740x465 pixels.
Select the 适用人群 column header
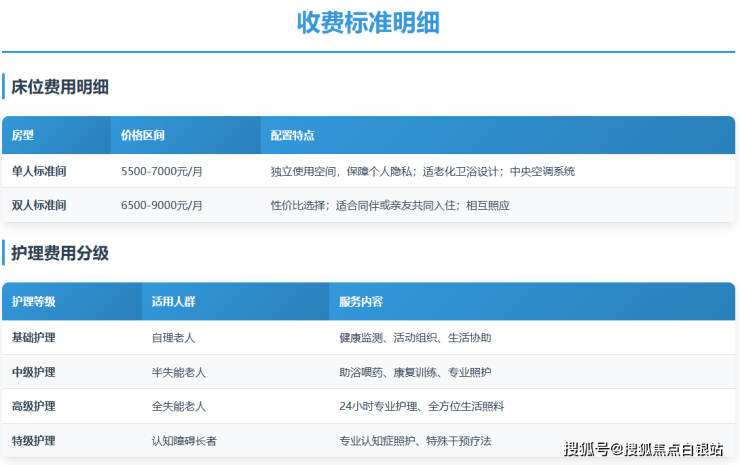(173, 301)
